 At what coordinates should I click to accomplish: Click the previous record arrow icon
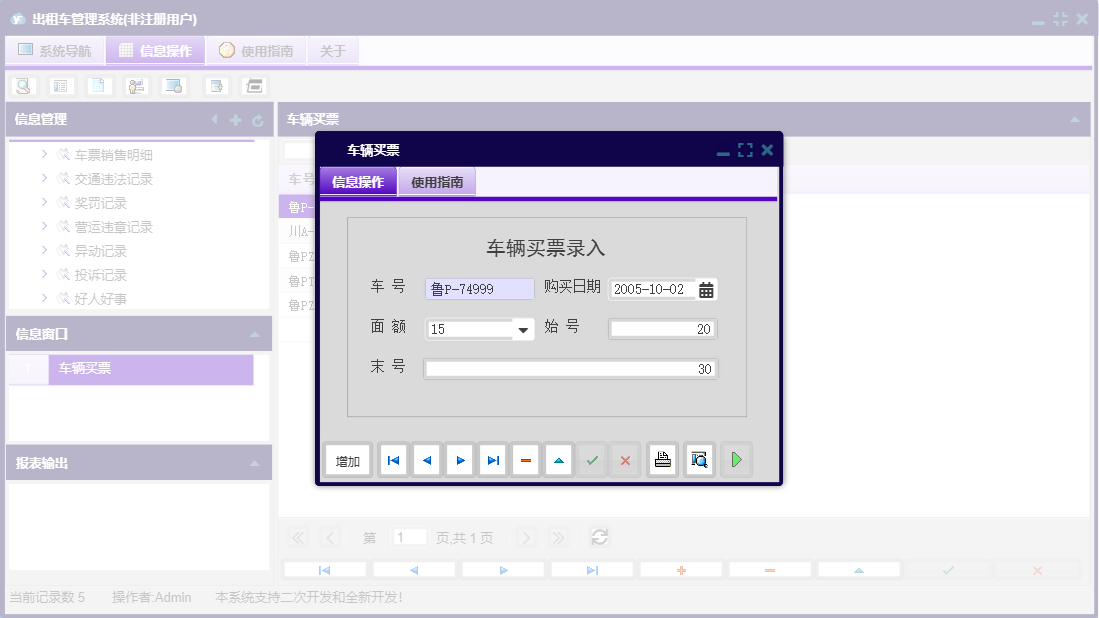[426, 459]
